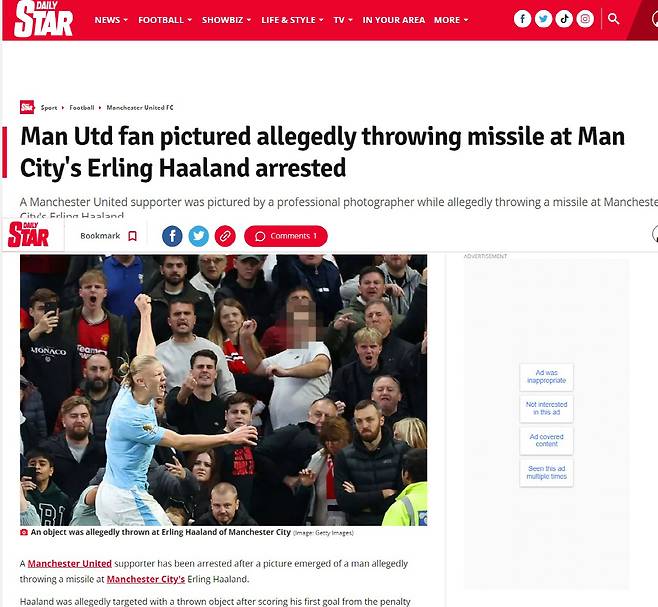This screenshot has height=607, width=658.
Task: Copy article link with the chain icon
Action: tap(225, 236)
